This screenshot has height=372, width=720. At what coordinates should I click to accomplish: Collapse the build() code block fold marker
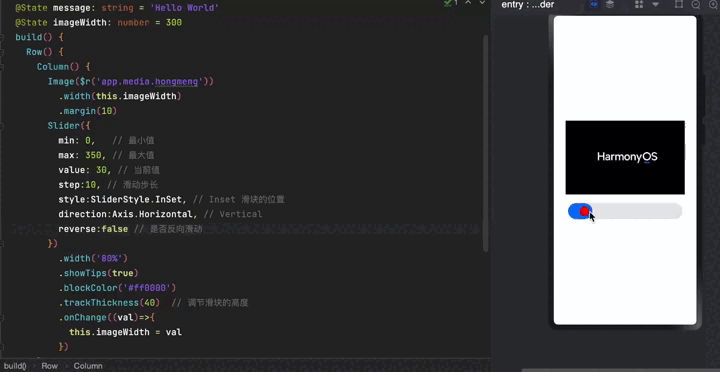(2, 37)
